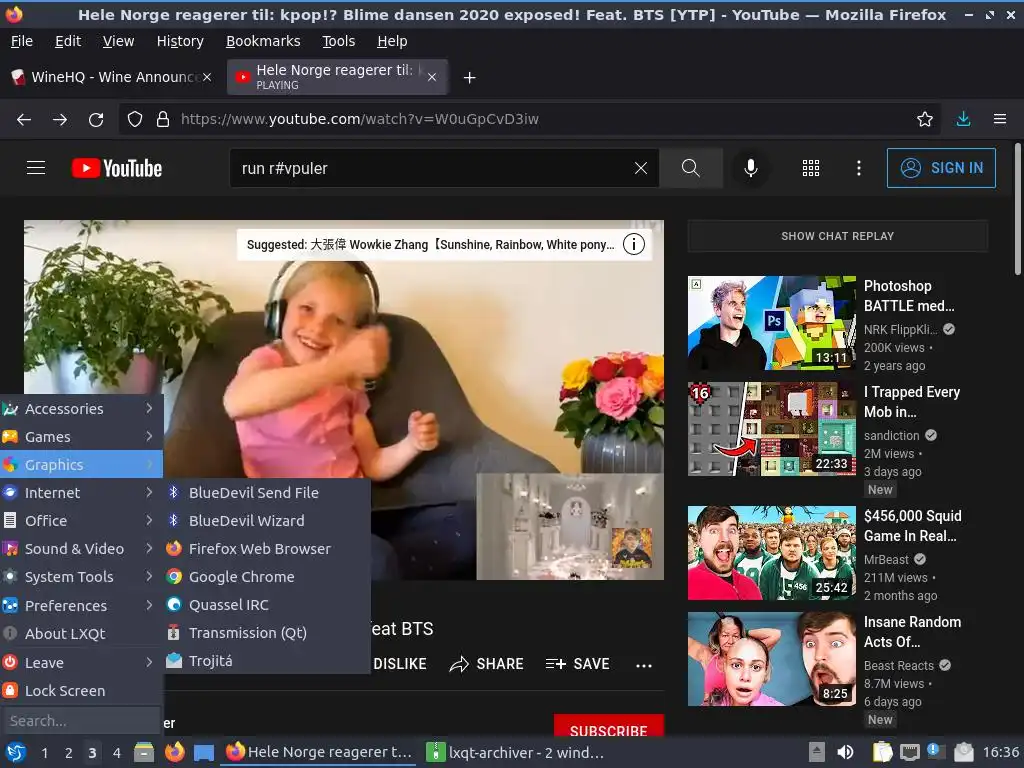Clear the YouTube search box text
Screen dimensions: 1024x768
pyautogui.click(x=641, y=168)
